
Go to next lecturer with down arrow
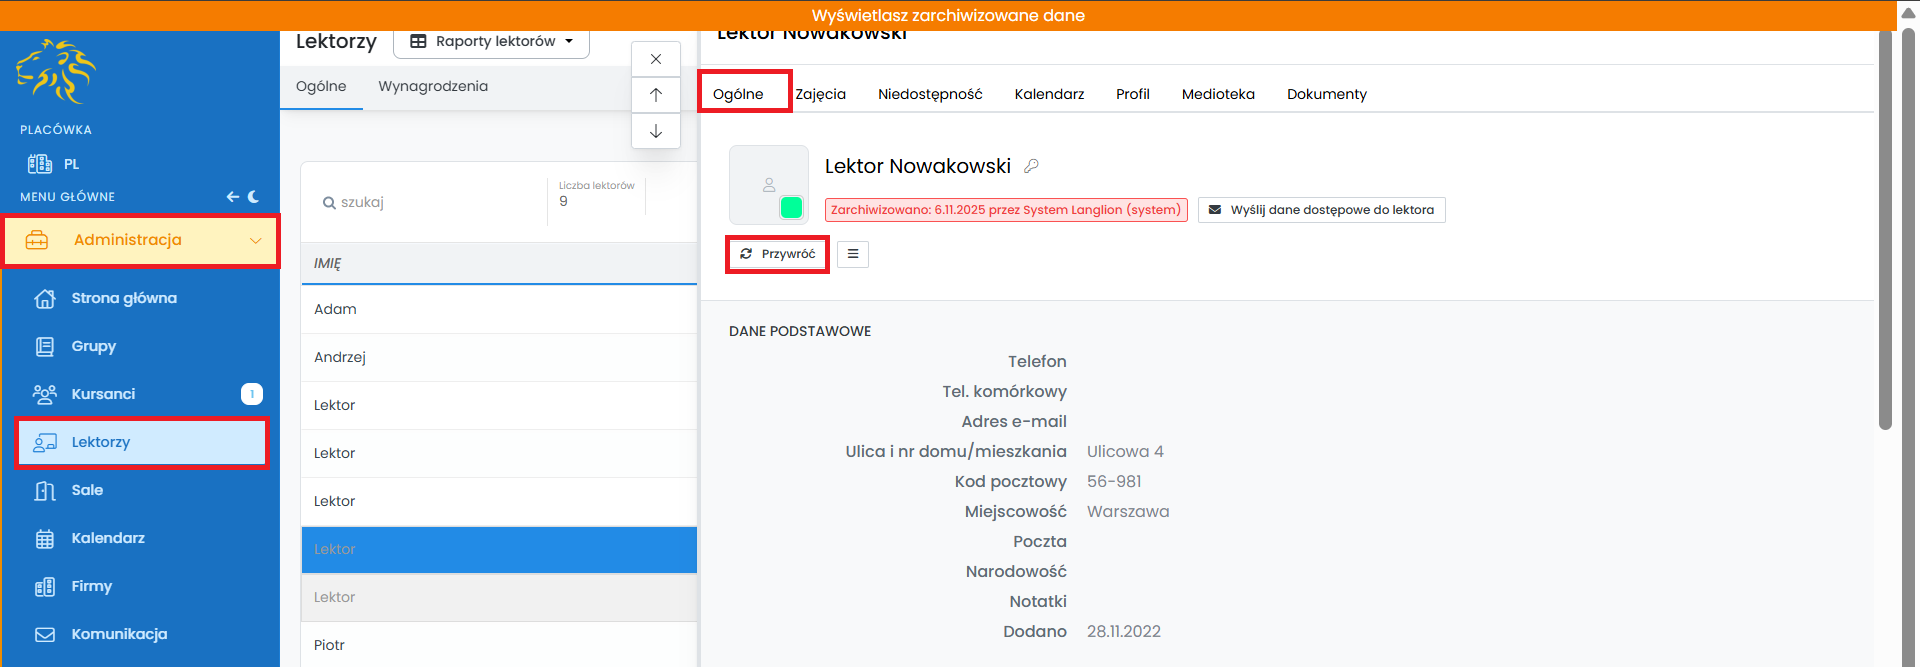tap(656, 131)
